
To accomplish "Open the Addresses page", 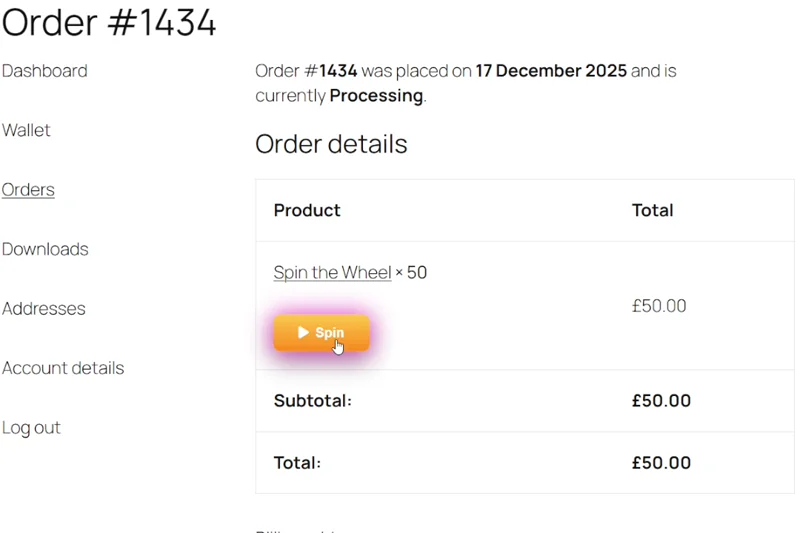I will point(43,309).
